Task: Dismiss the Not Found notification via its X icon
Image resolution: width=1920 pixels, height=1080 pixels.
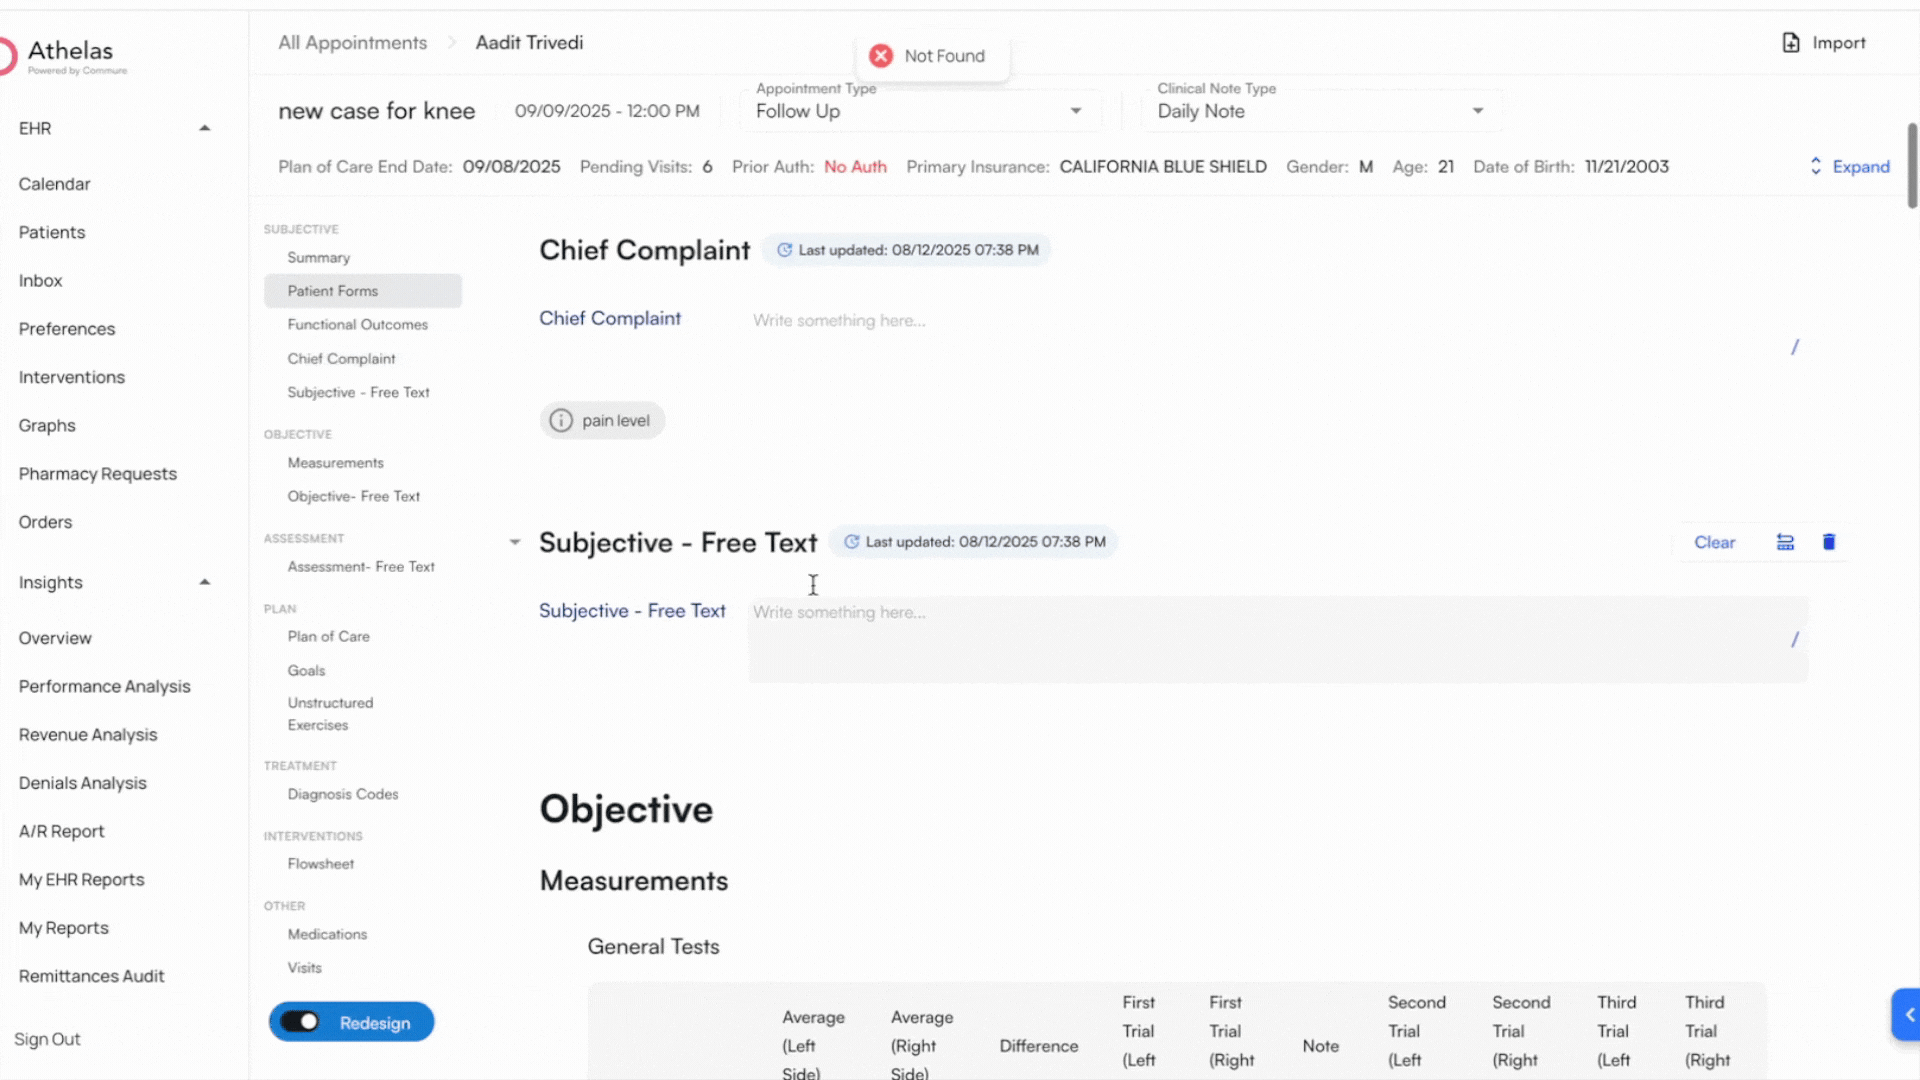Action: pyautogui.click(x=880, y=55)
